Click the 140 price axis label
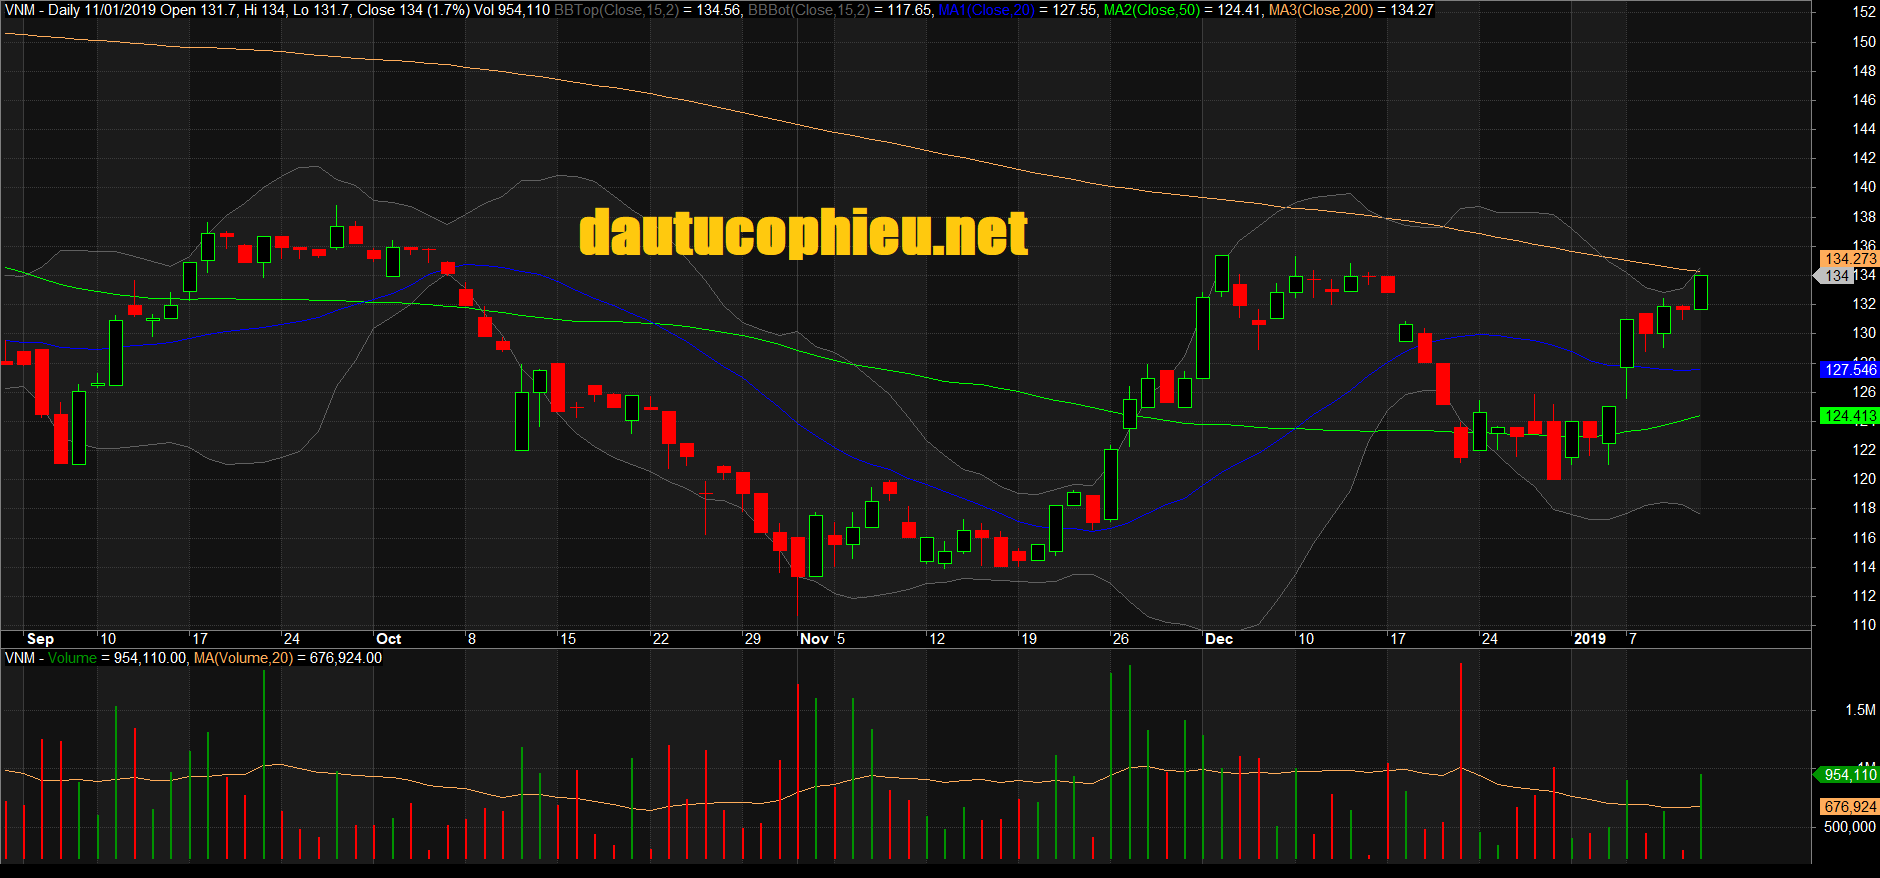 click(1864, 187)
